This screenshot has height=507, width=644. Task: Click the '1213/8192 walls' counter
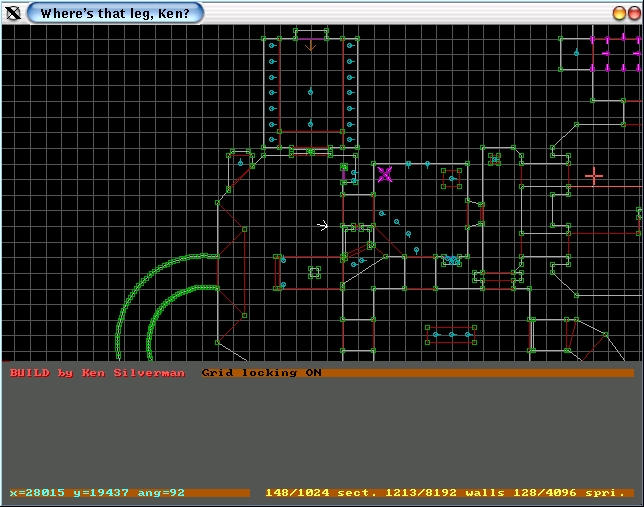pos(445,492)
